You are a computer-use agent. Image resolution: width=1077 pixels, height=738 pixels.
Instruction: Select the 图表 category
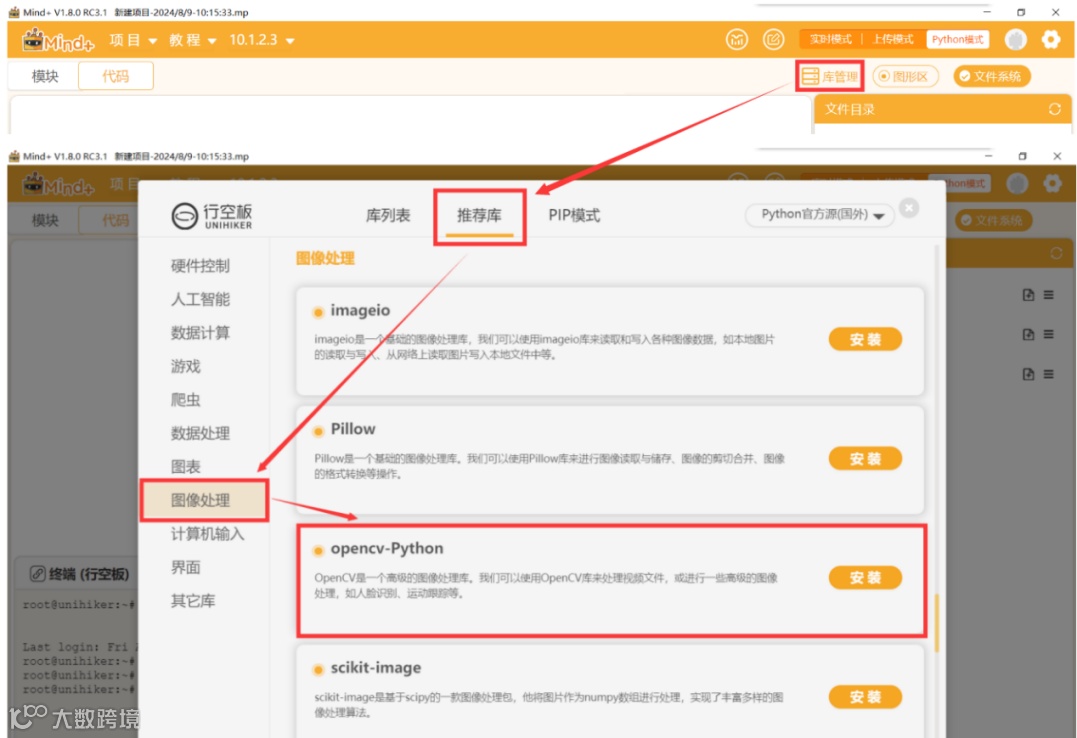[185, 467]
